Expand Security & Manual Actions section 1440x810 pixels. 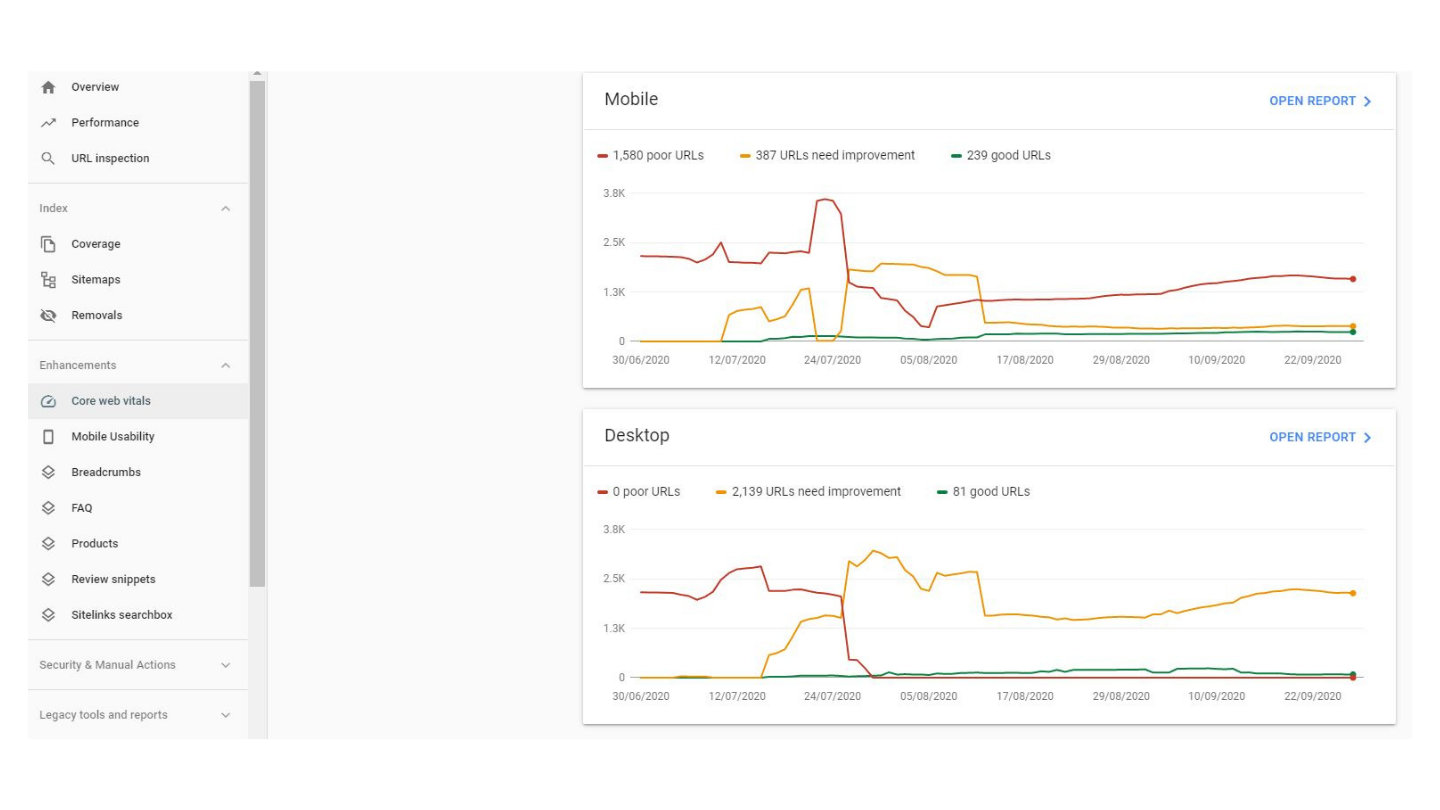click(x=225, y=665)
